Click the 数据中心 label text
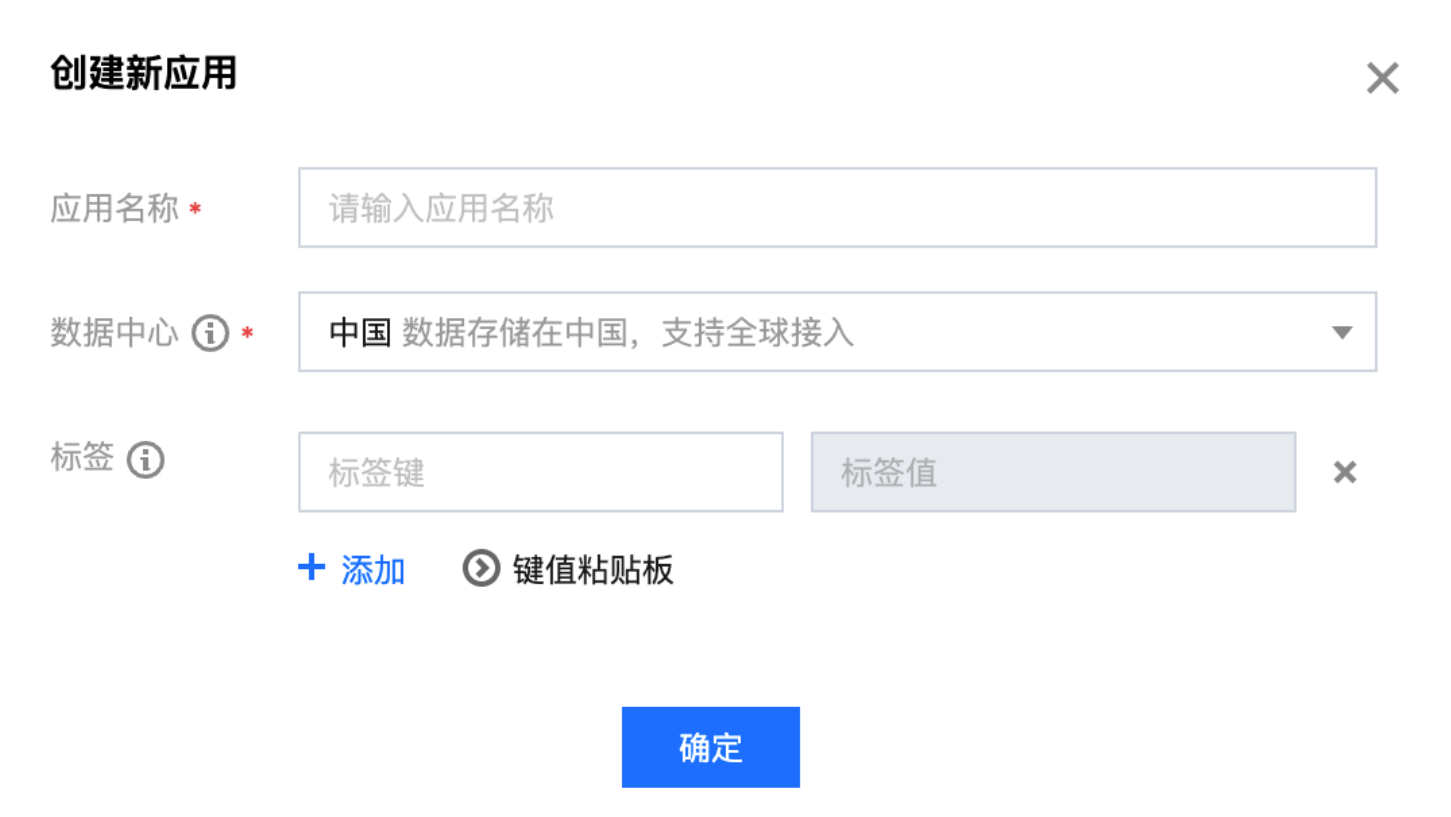The width and height of the screenshot is (1451, 817). (x=114, y=334)
